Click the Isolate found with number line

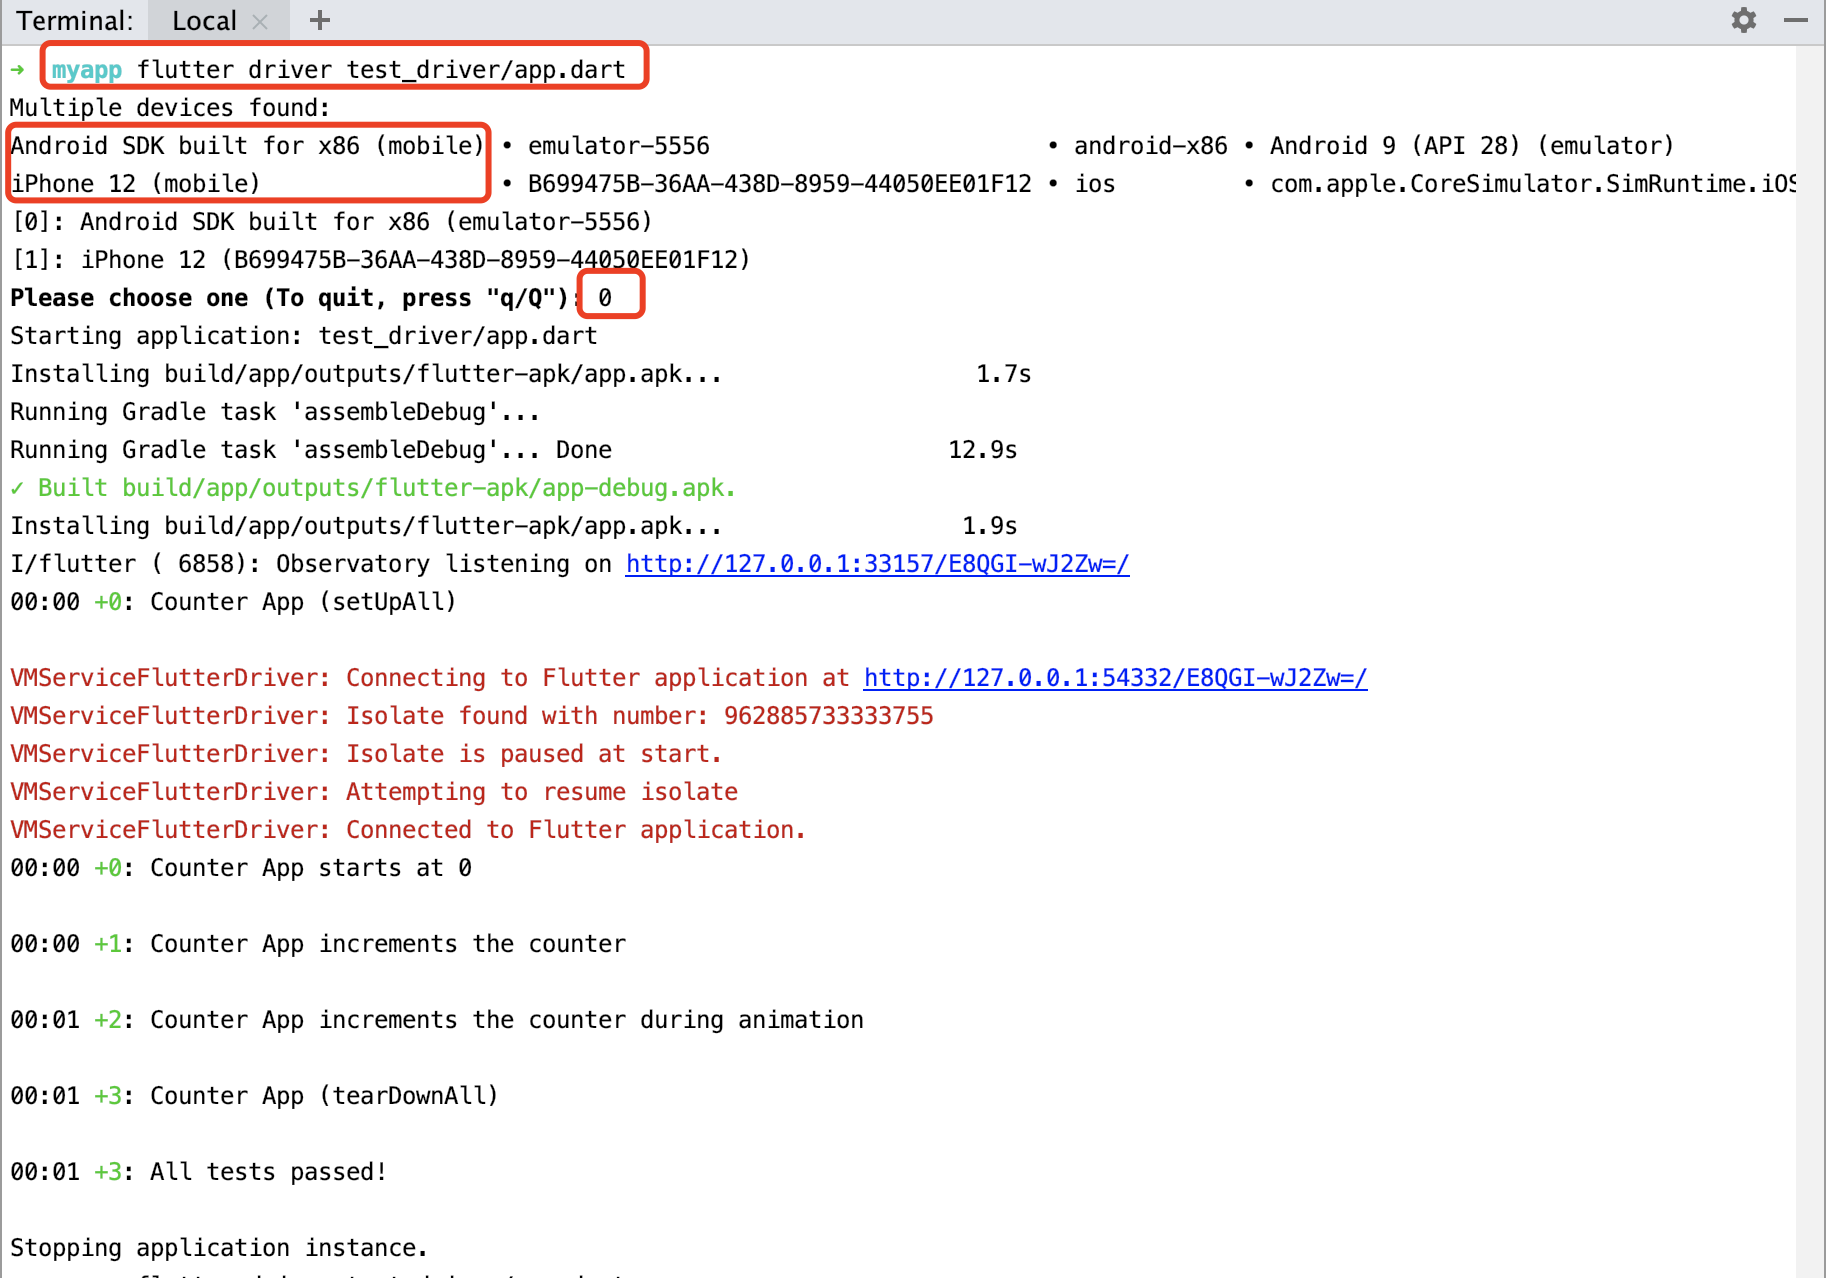click(x=470, y=715)
